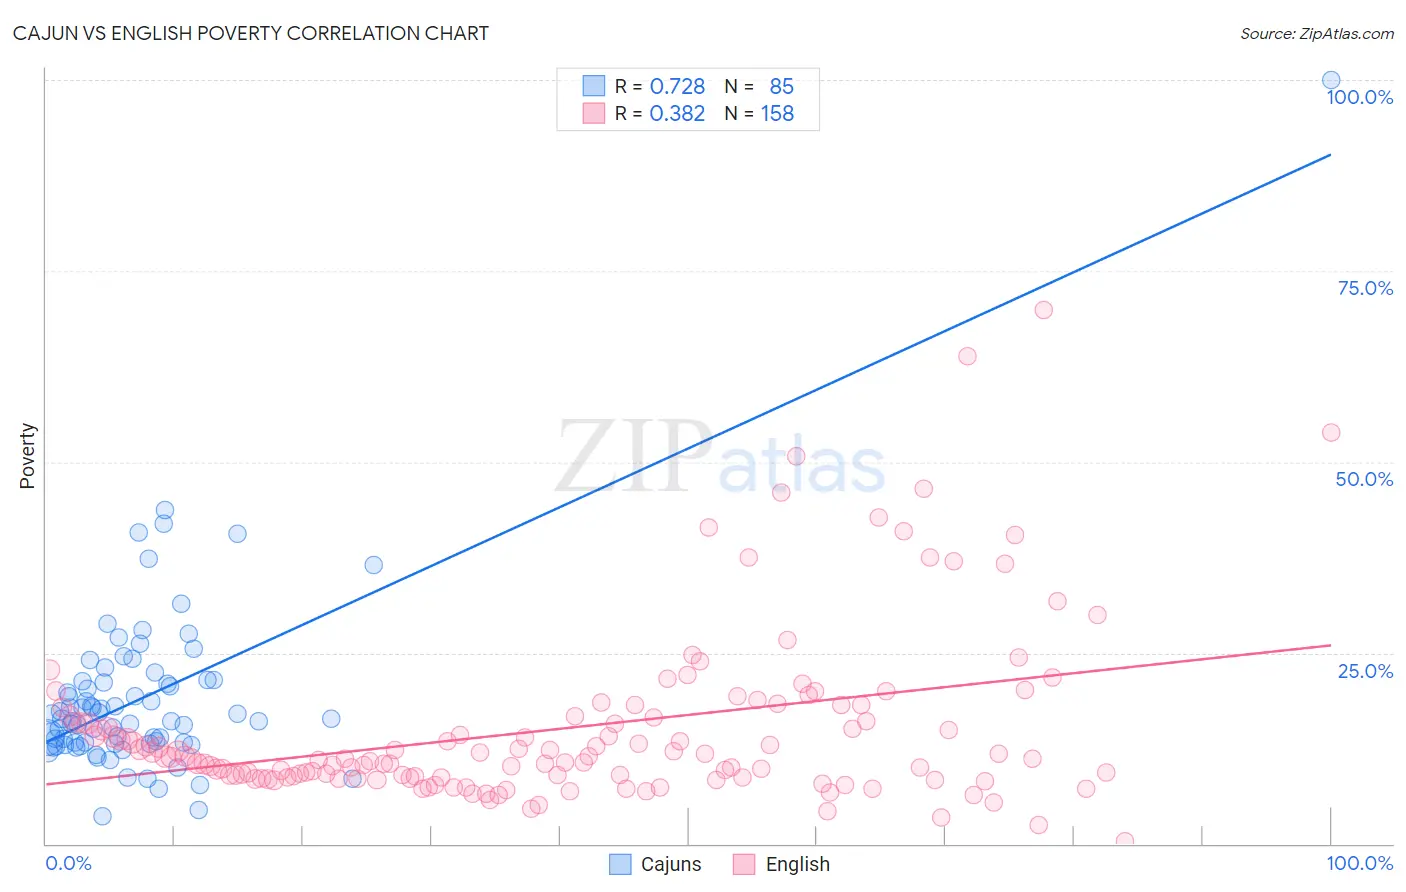1406x892 pixels.
Task: Click the 0.728 correlation value
Action: click(x=677, y=86)
